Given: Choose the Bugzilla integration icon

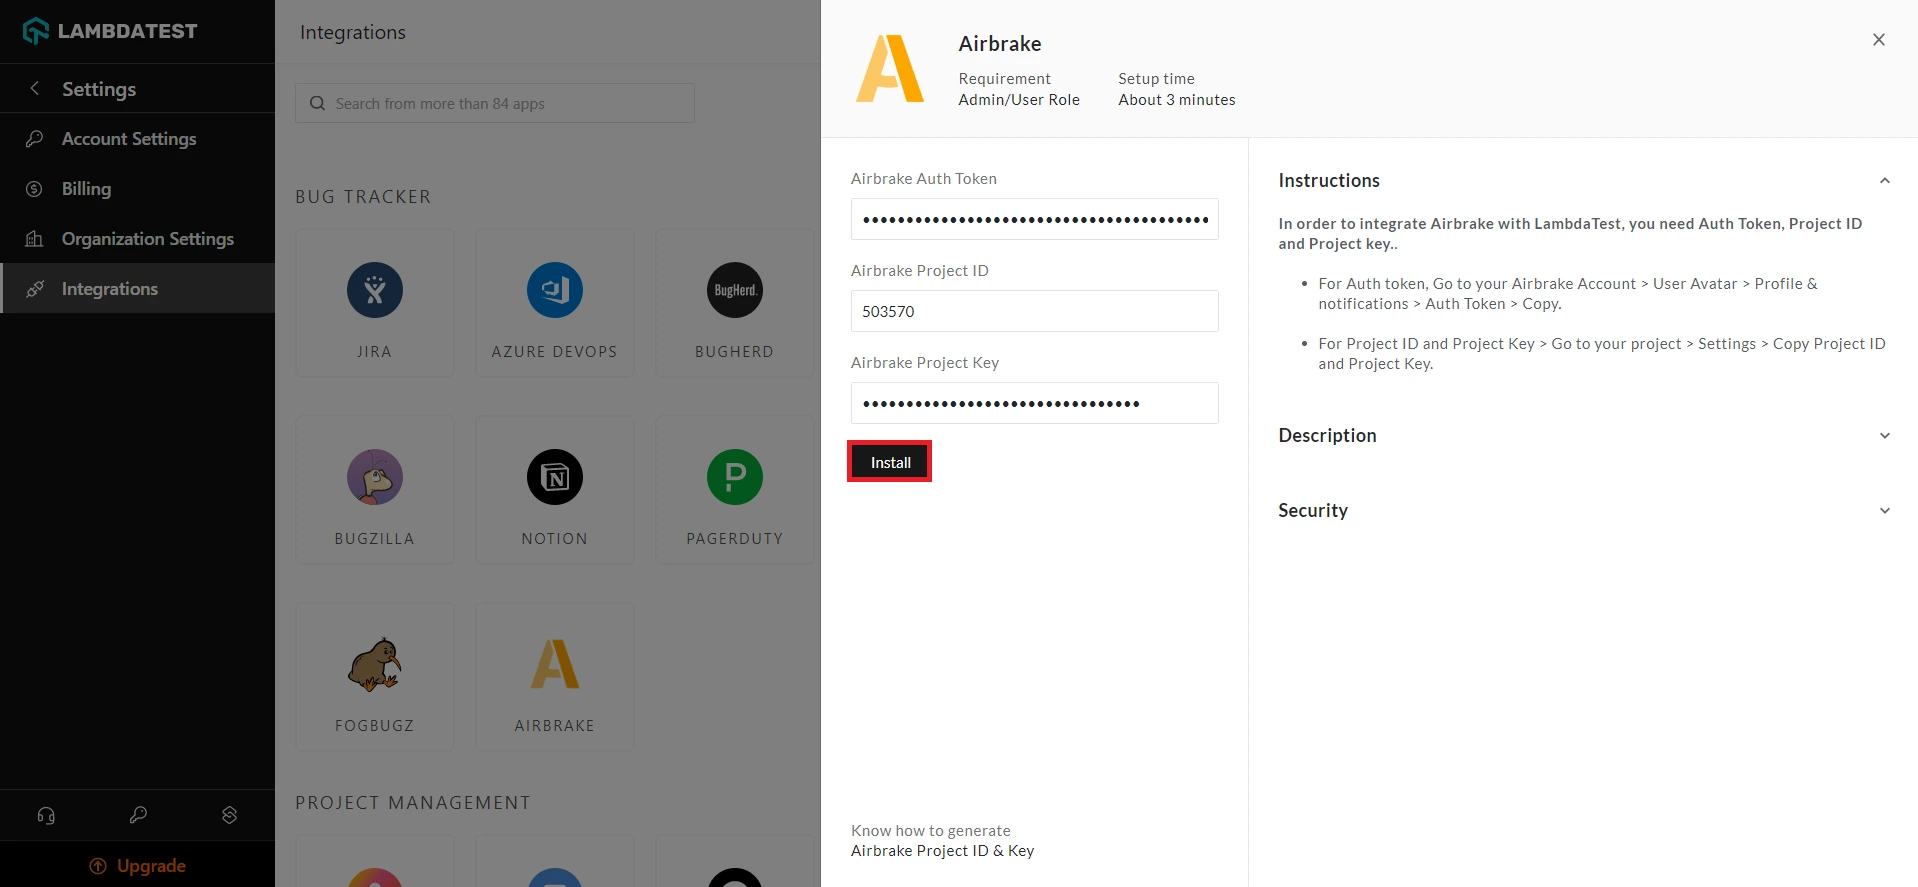Looking at the screenshot, I should pyautogui.click(x=374, y=477).
